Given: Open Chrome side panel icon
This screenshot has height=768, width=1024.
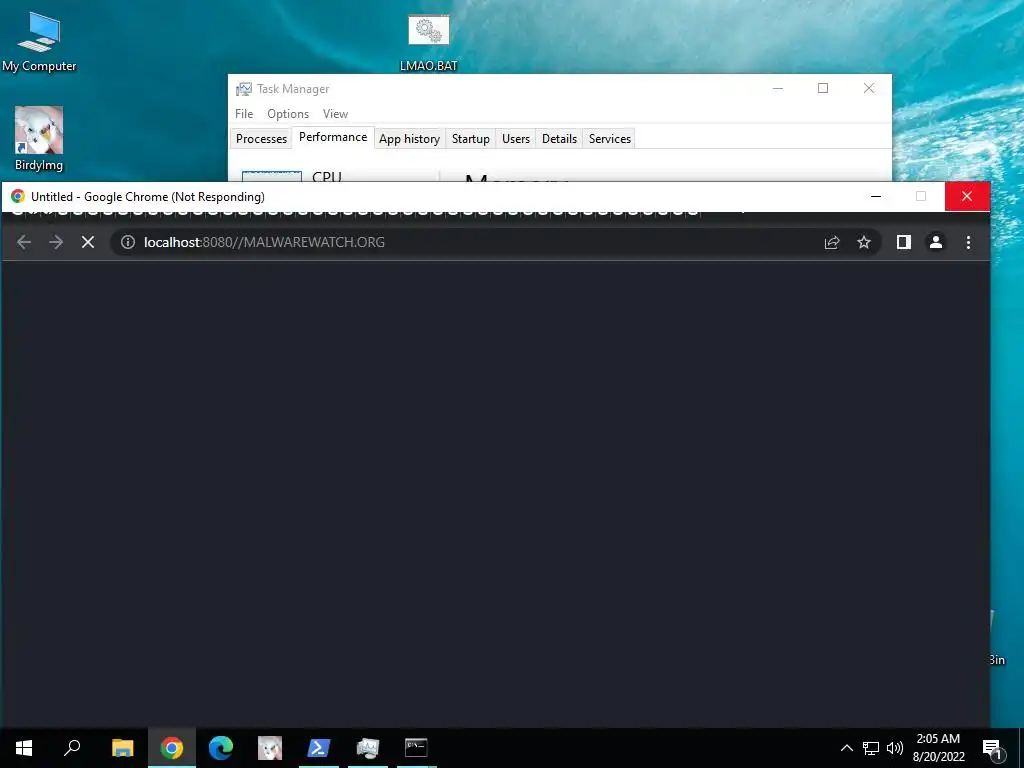Looking at the screenshot, I should point(904,242).
